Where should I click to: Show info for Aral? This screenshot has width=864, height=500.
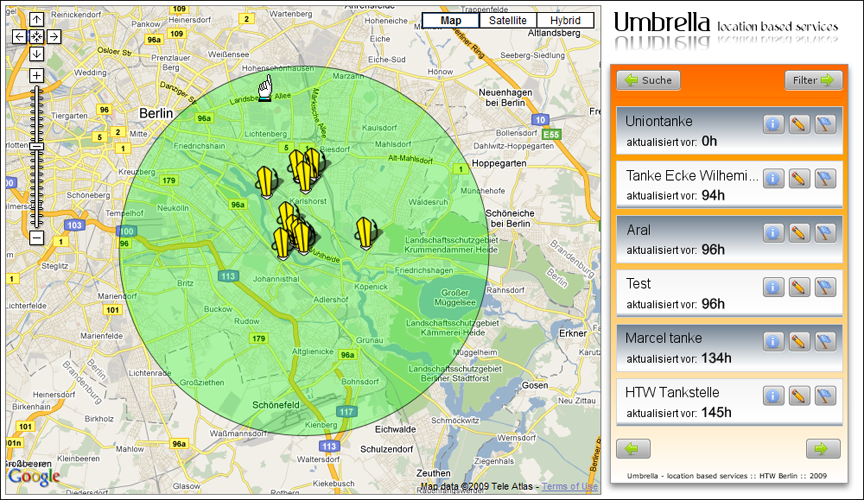[x=773, y=233]
